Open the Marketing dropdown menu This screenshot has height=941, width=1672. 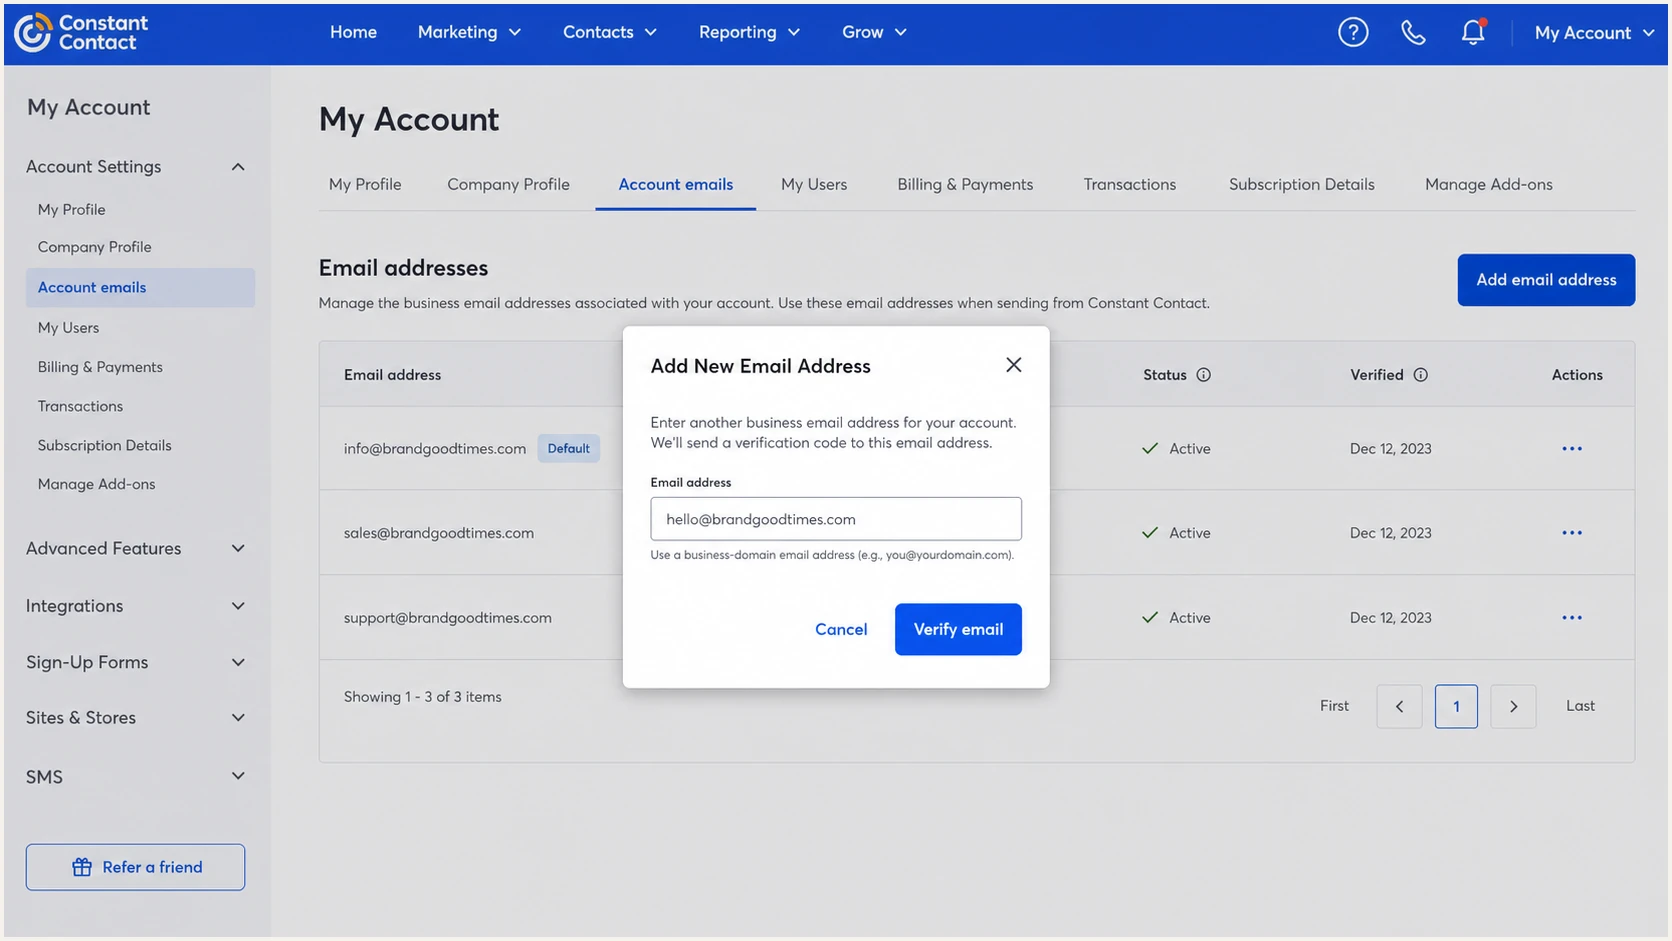(469, 32)
